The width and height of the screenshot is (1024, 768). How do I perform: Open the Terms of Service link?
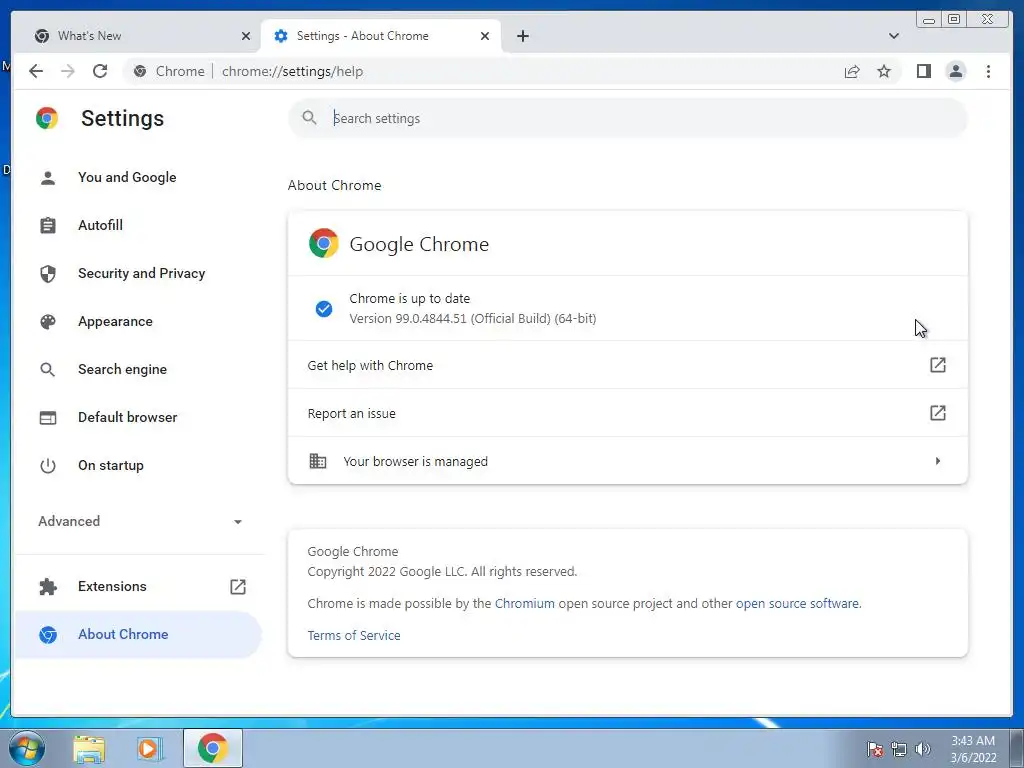point(354,635)
